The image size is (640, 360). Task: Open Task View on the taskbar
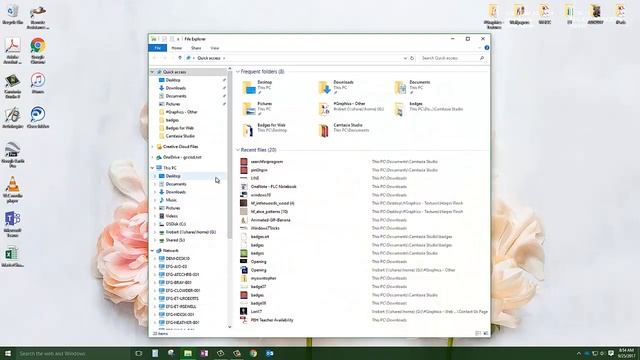pyautogui.click(x=139, y=353)
